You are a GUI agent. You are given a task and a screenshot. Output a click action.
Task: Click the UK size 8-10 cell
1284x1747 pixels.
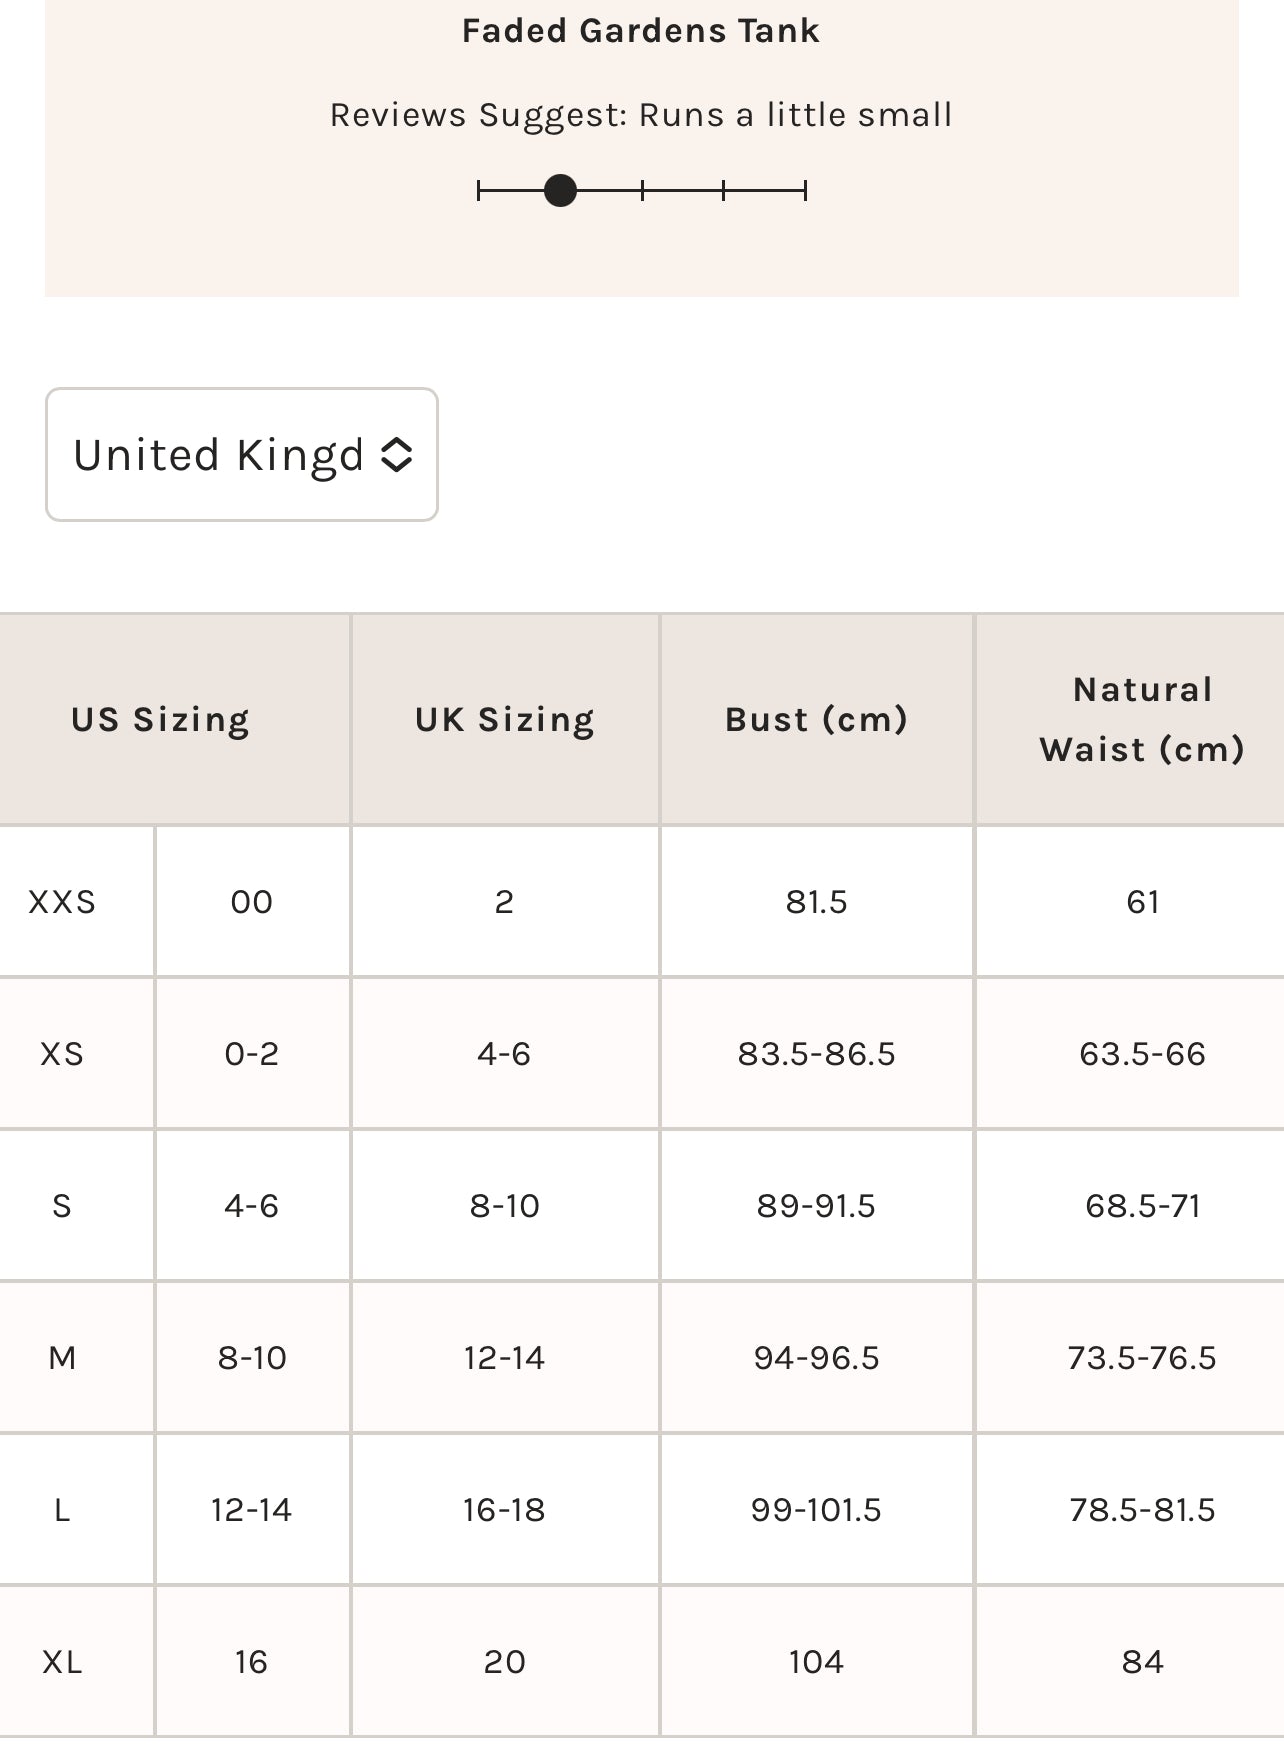505,1206
